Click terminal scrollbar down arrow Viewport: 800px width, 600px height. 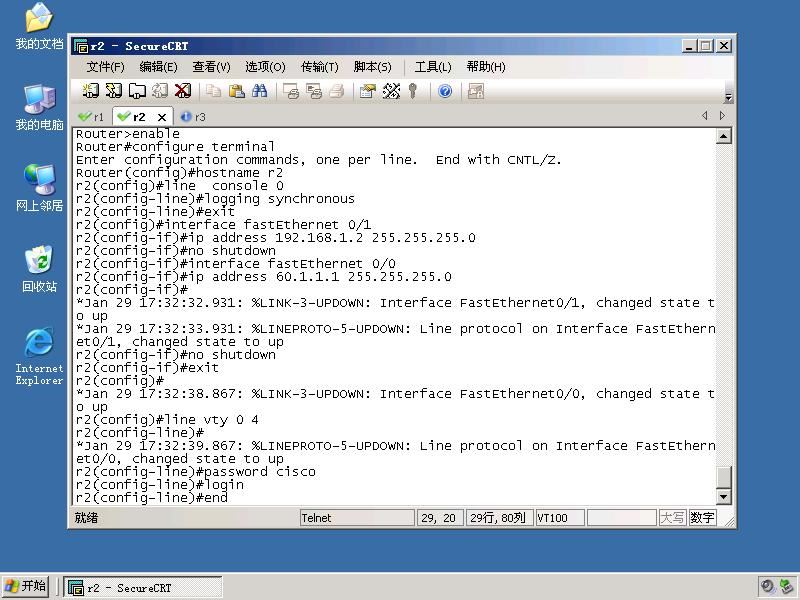point(723,496)
